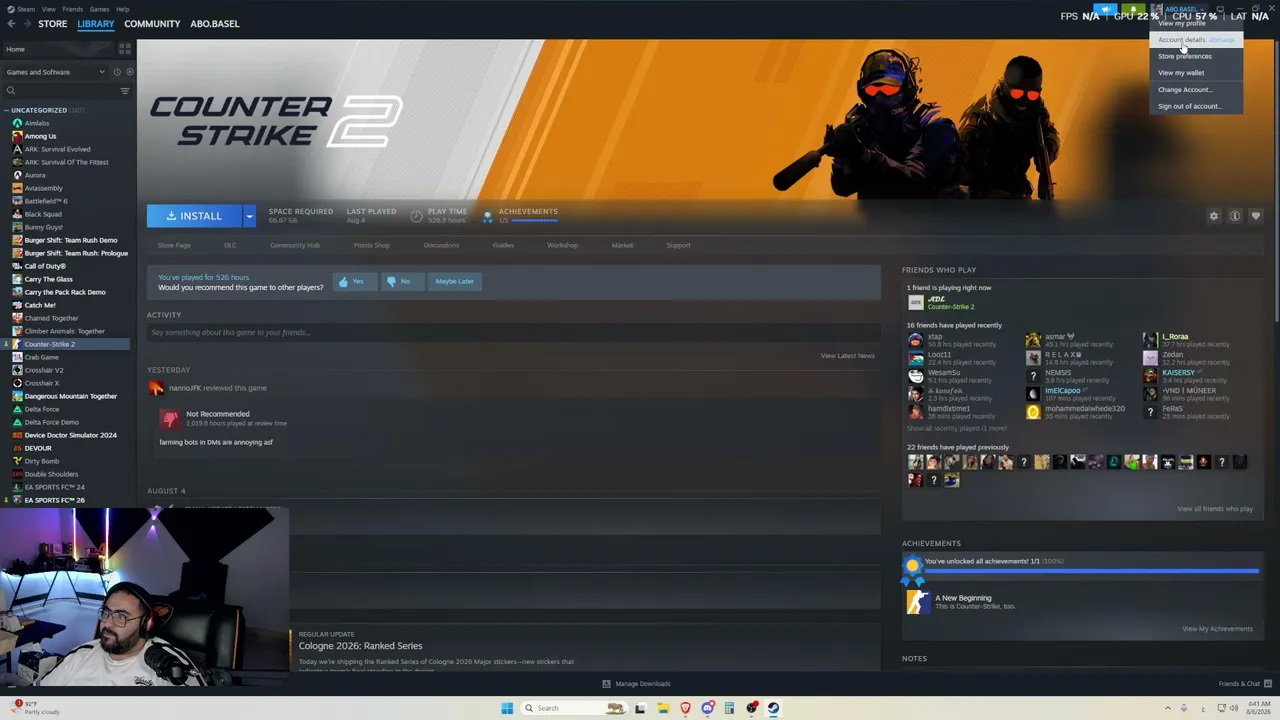Open the Workshop link
1280x720 pixels.
click(x=562, y=245)
